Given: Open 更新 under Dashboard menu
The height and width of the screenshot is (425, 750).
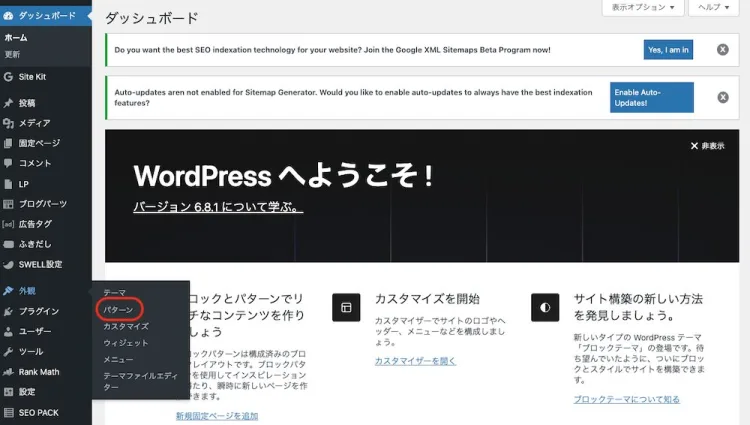Looking at the screenshot, I should (12, 54).
